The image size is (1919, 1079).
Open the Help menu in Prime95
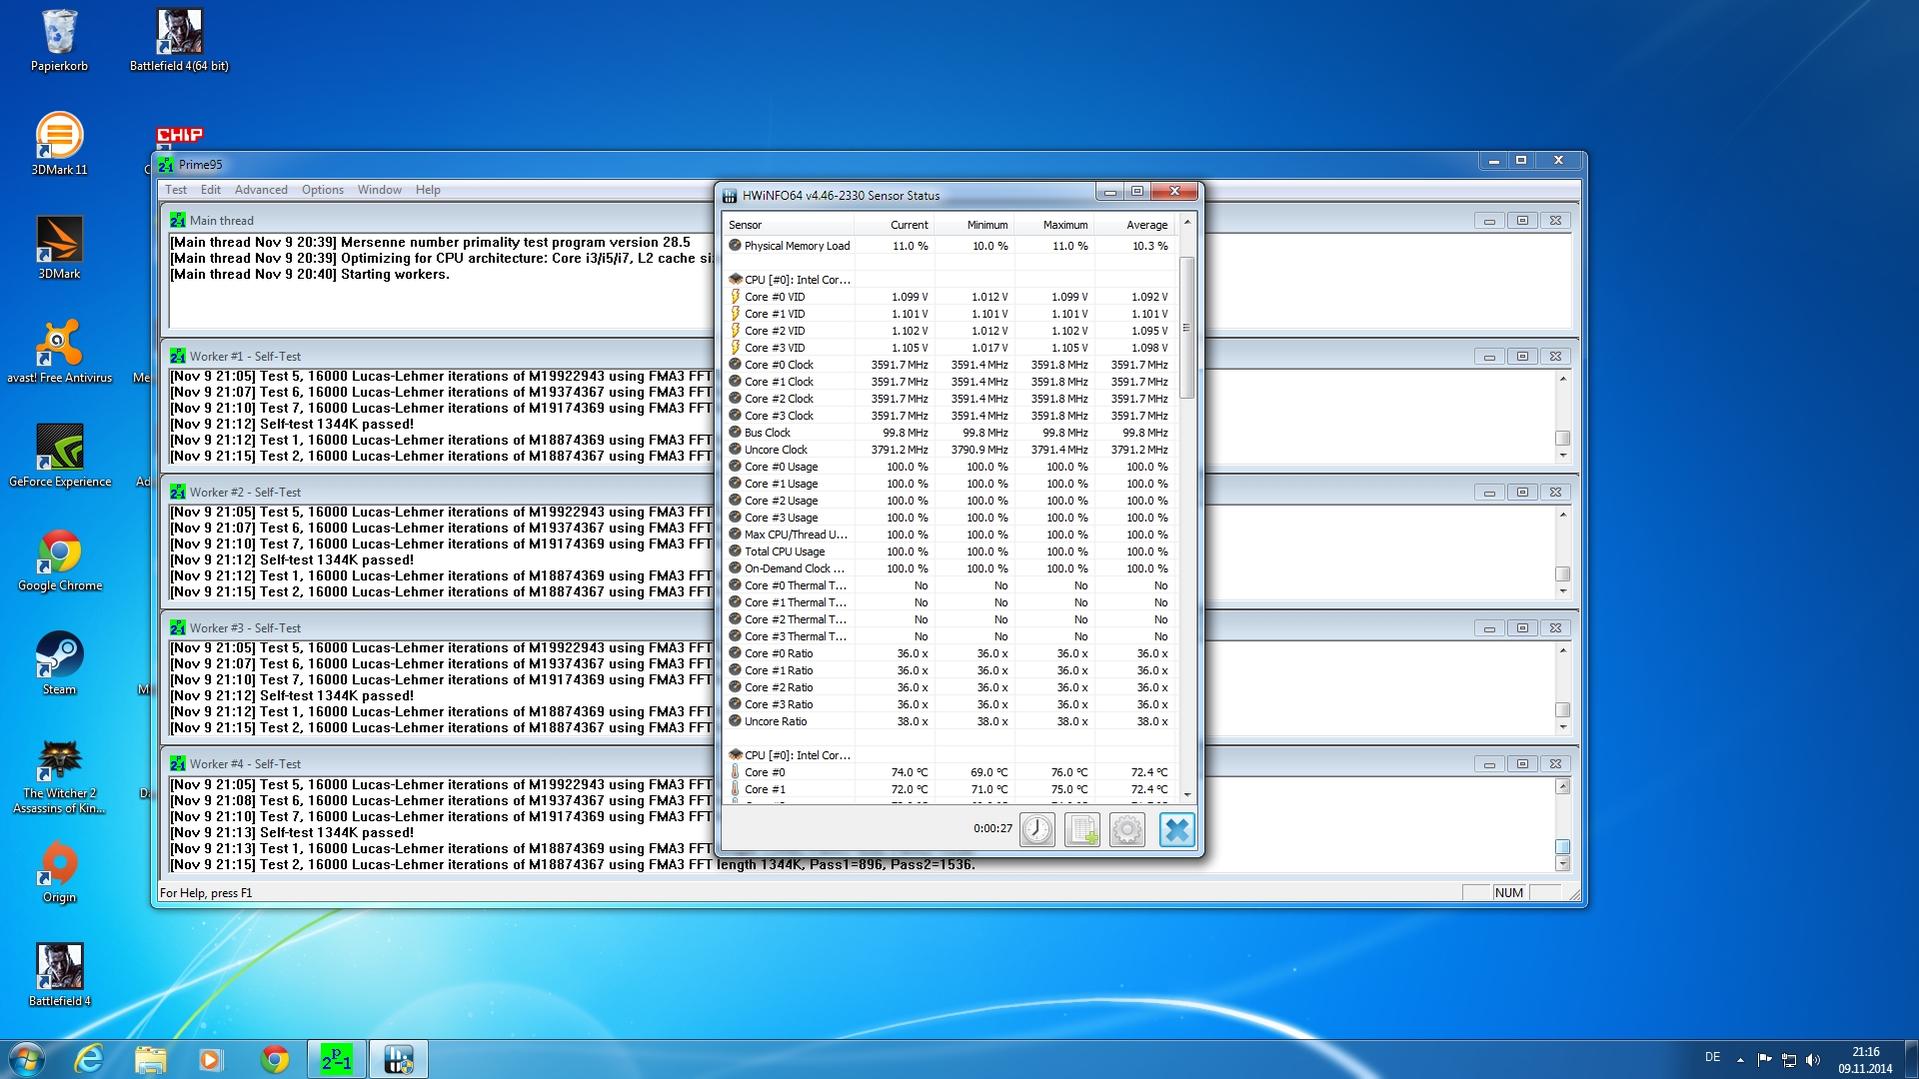pos(428,190)
